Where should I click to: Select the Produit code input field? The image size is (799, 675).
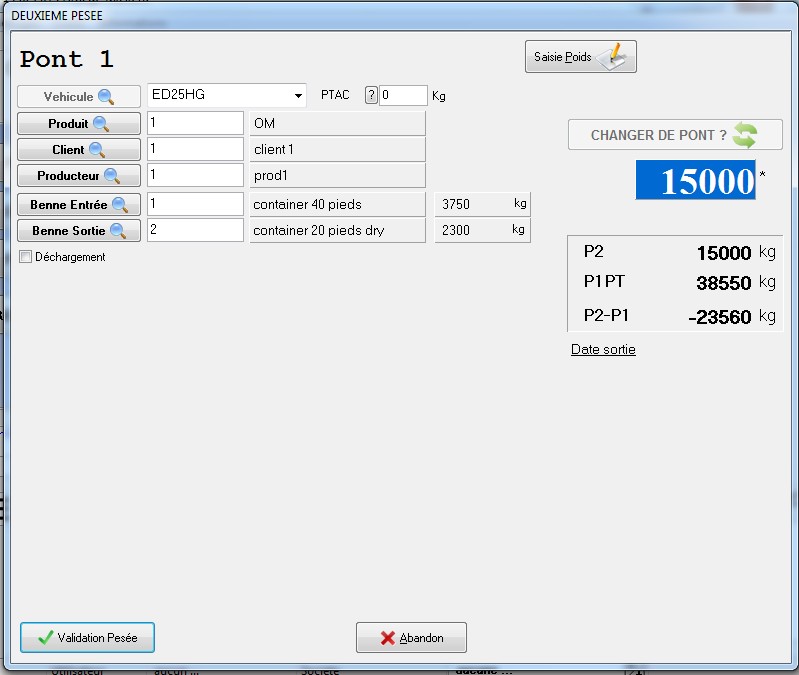[x=195, y=123]
